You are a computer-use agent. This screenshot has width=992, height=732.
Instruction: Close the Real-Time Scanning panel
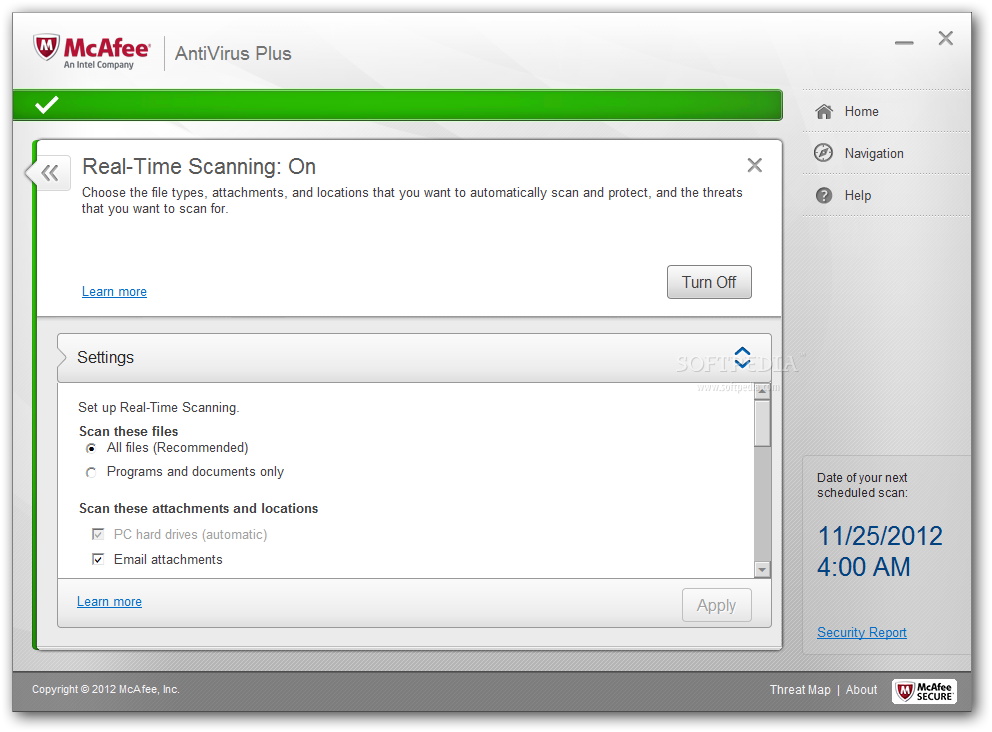755,165
